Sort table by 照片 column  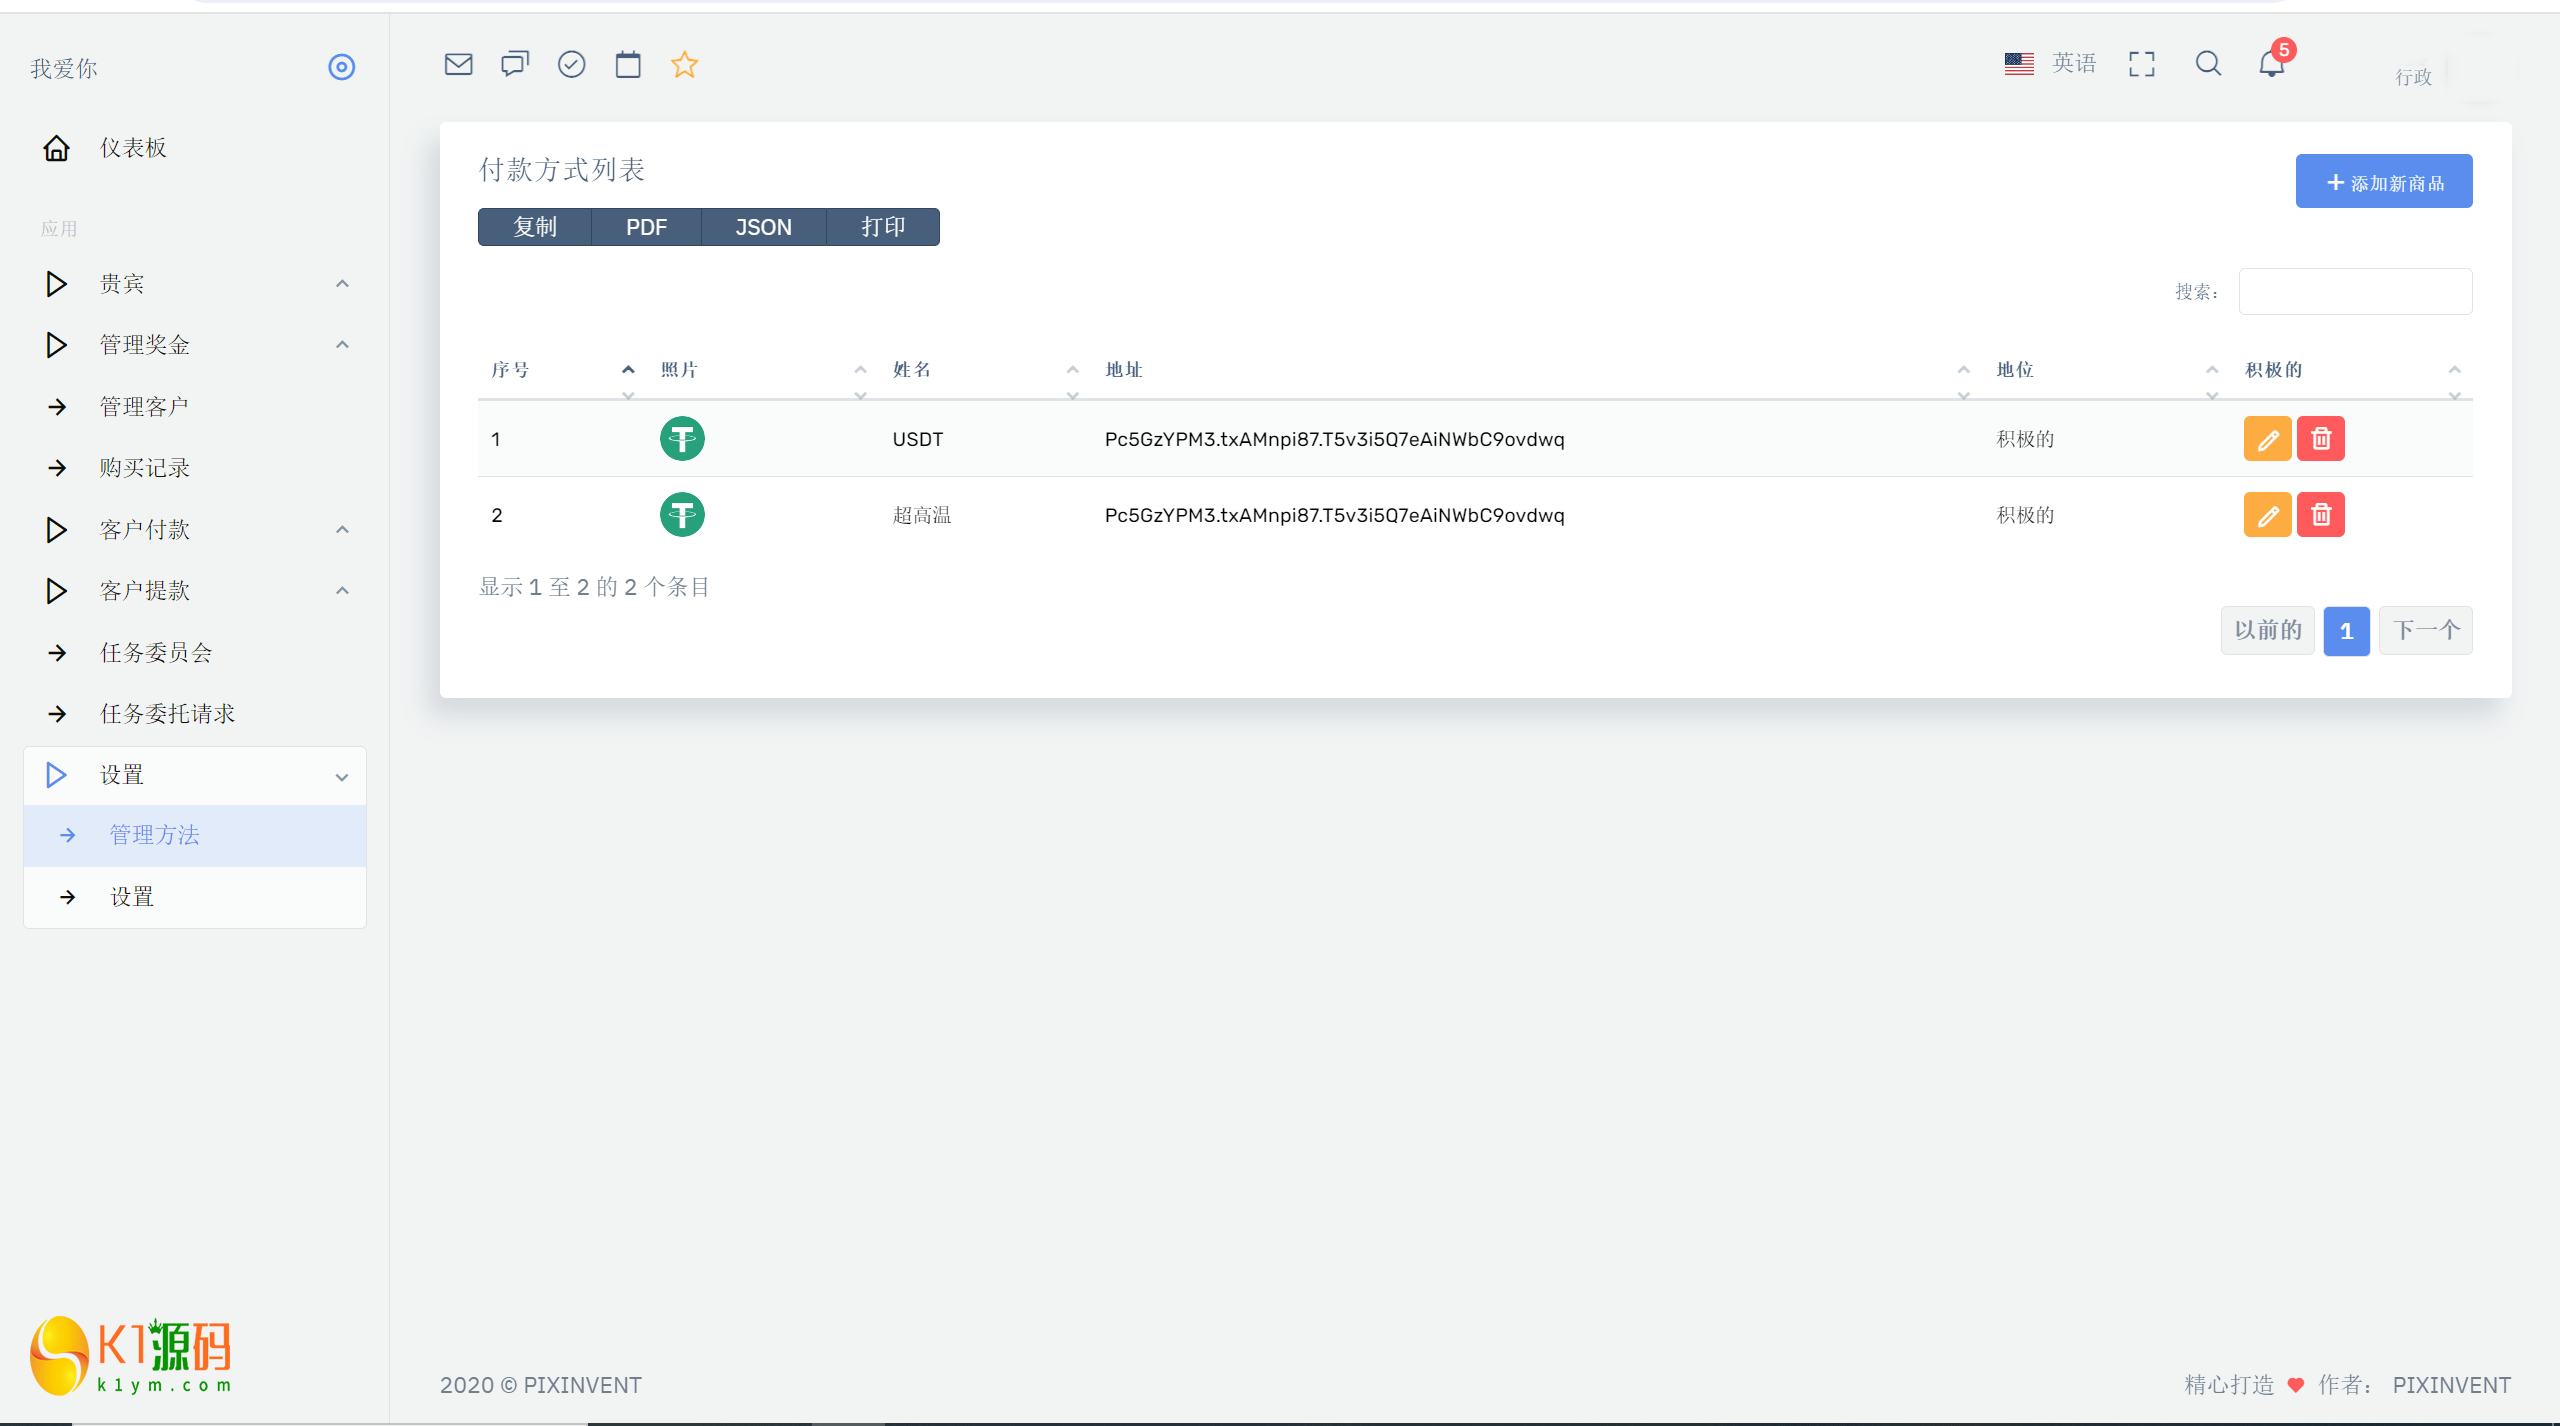(x=763, y=370)
